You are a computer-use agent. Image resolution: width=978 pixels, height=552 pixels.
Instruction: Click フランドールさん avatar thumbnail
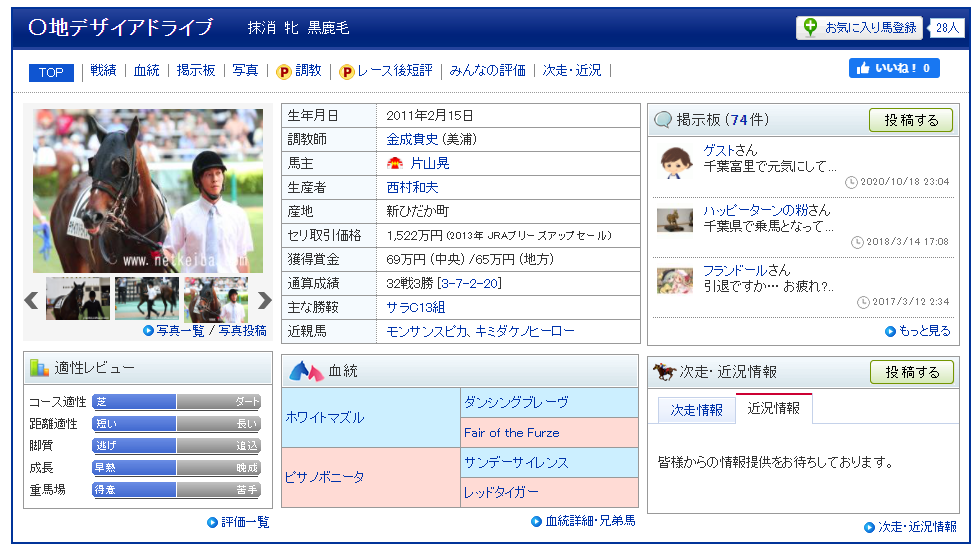coord(675,280)
